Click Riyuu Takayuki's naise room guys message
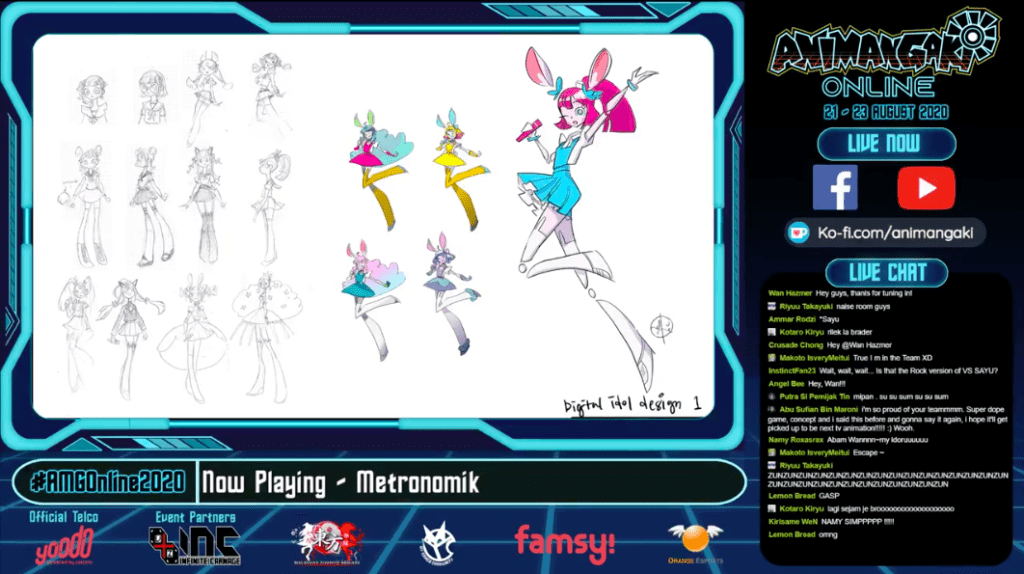Viewport: 1024px width, 574px height. click(829, 306)
